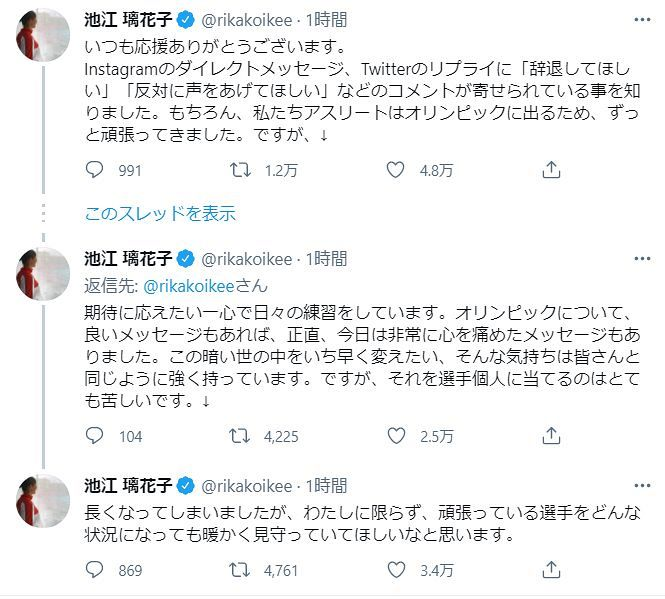Like the first tweet with 4.8万 likes
Viewport: 665px width, 599px height.
click(397, 171)
